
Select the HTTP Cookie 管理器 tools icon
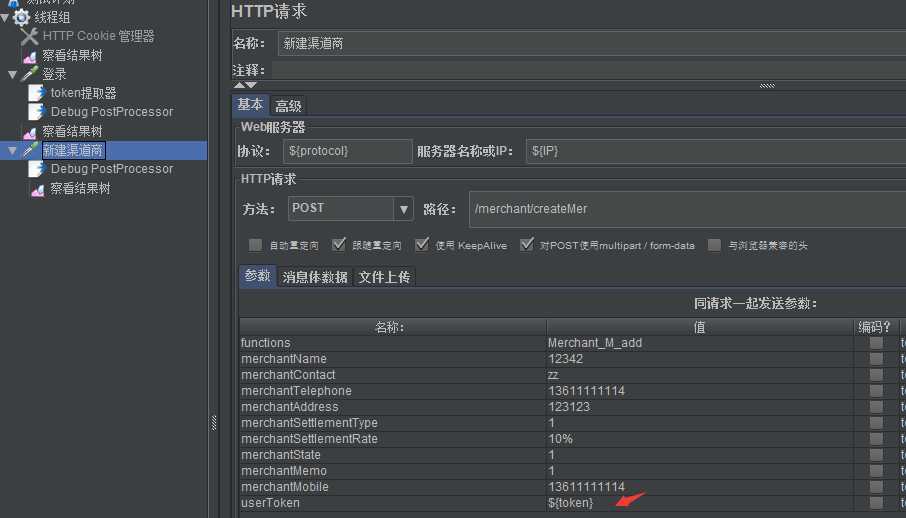click(29, 36)
